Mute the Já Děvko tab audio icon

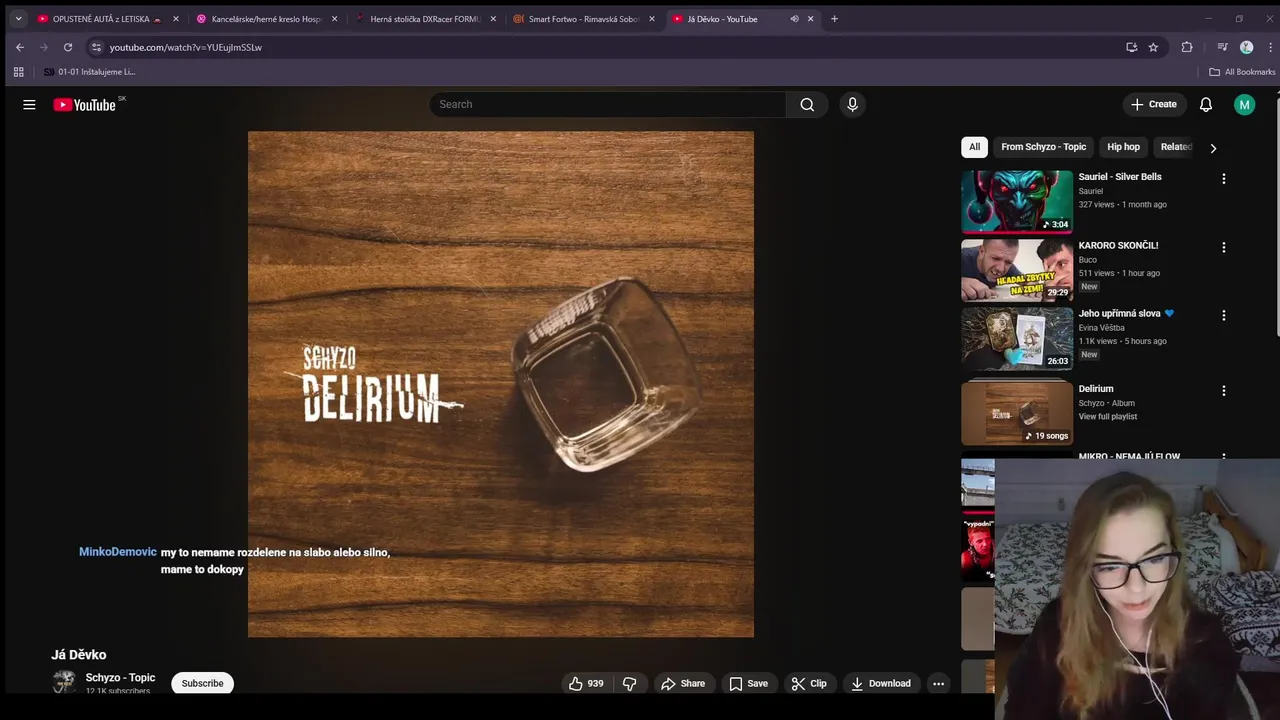794,18
